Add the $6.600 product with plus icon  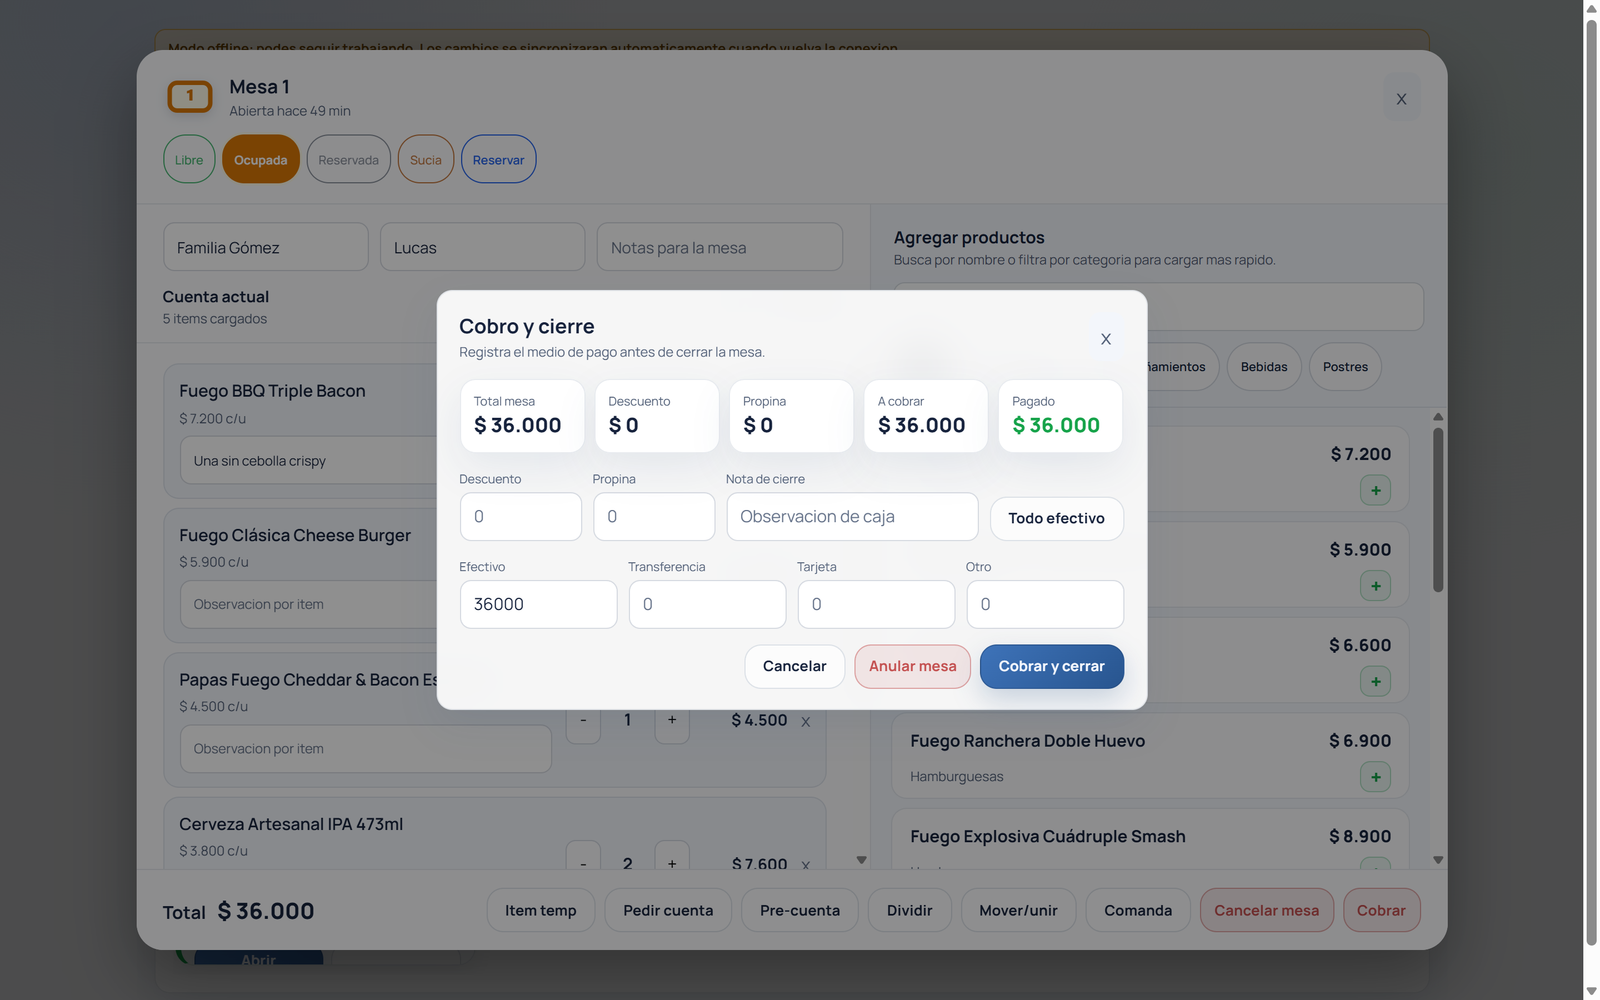(1375, 682)
